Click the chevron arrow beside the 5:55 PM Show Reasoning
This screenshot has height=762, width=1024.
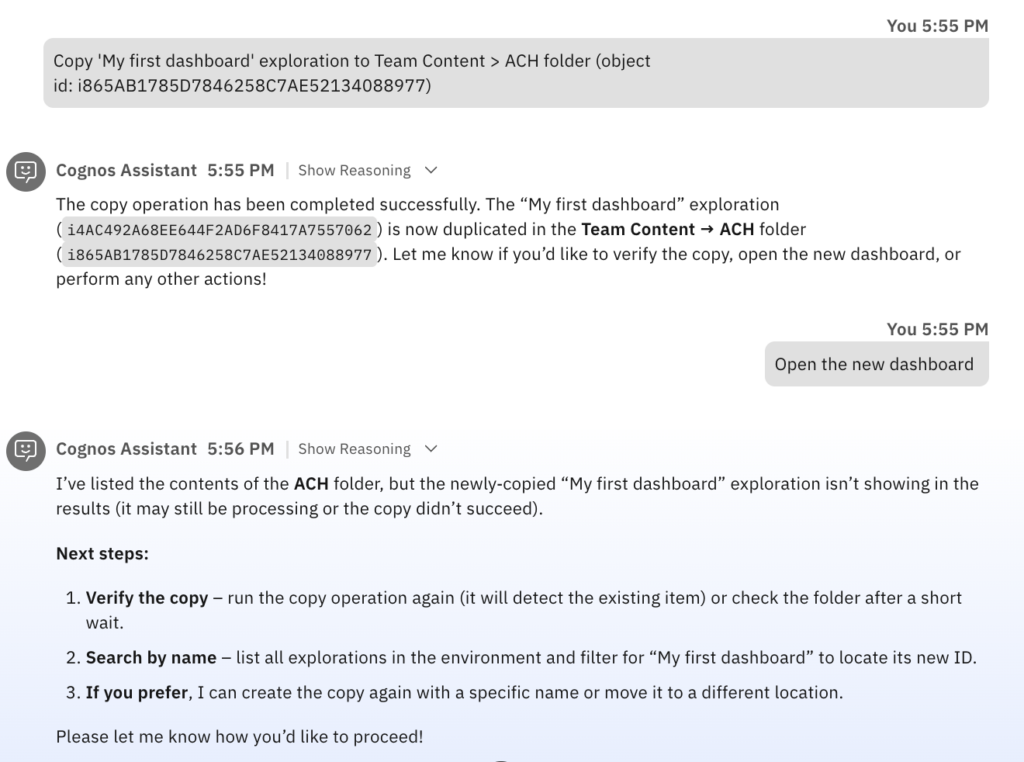(431, 171)
